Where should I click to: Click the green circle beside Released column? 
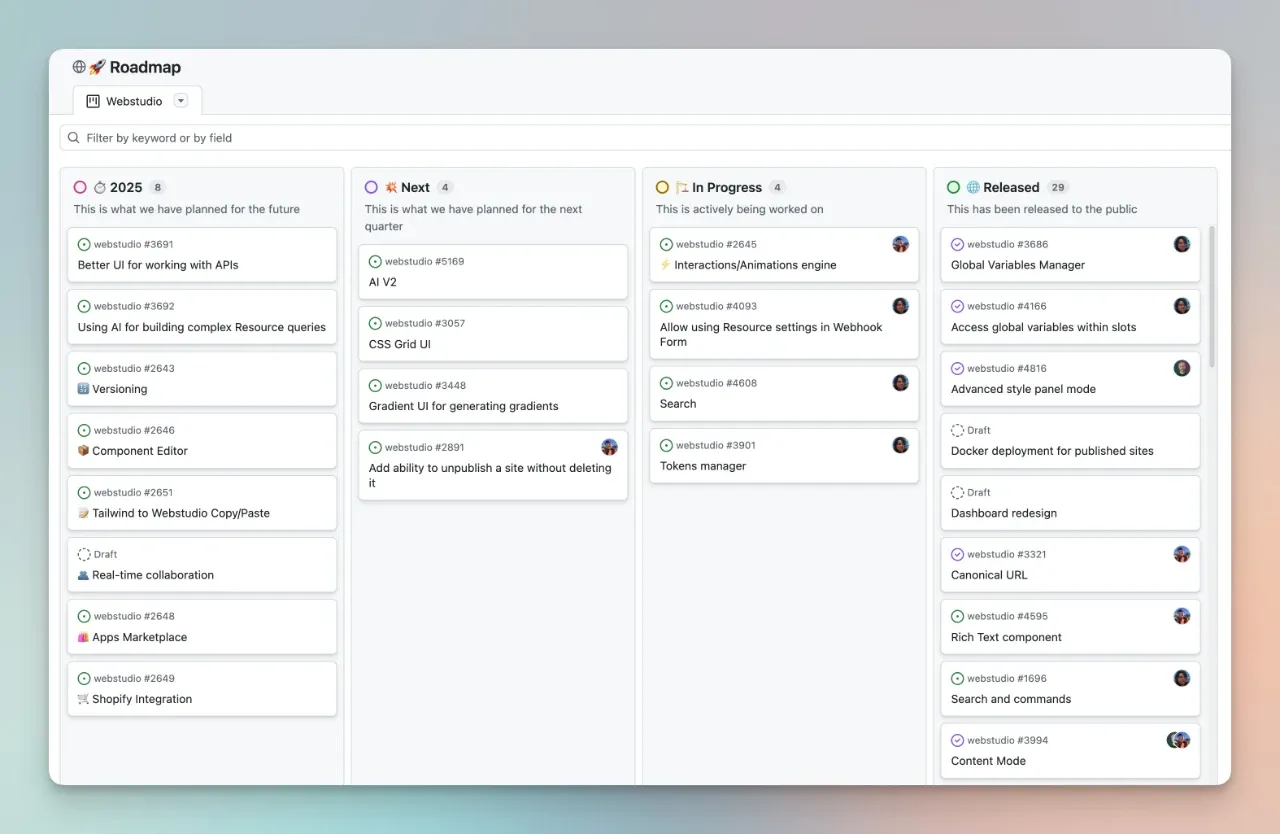953,187
